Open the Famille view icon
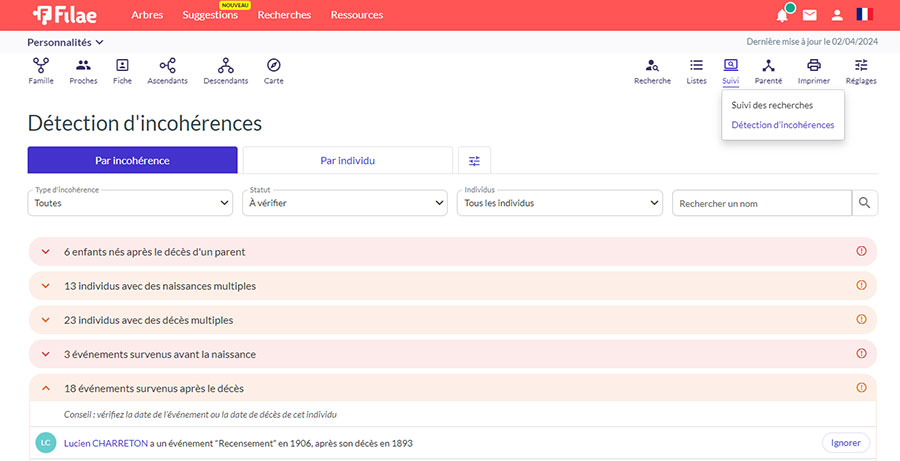Viewport: 900px width, 461px height. [41, 66]
